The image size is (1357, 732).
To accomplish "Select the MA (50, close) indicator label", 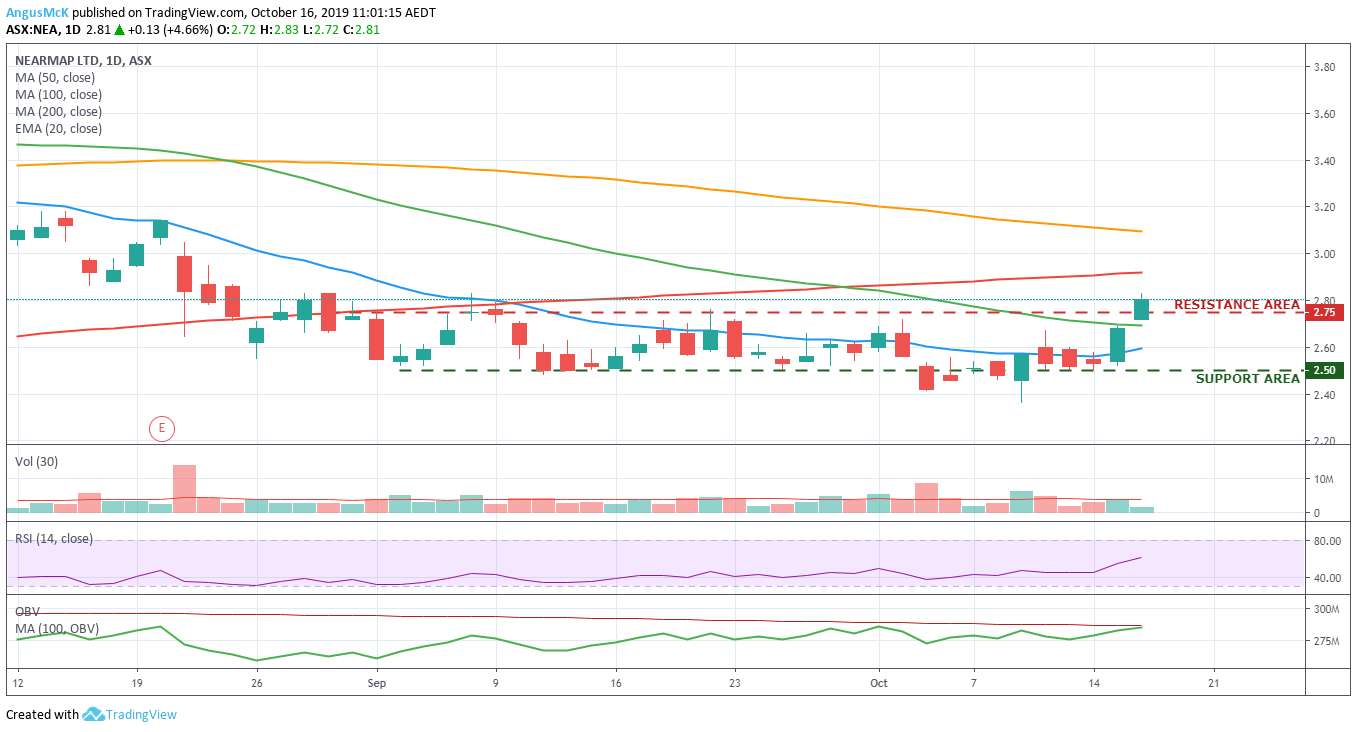I will click(x=55, y=77).
